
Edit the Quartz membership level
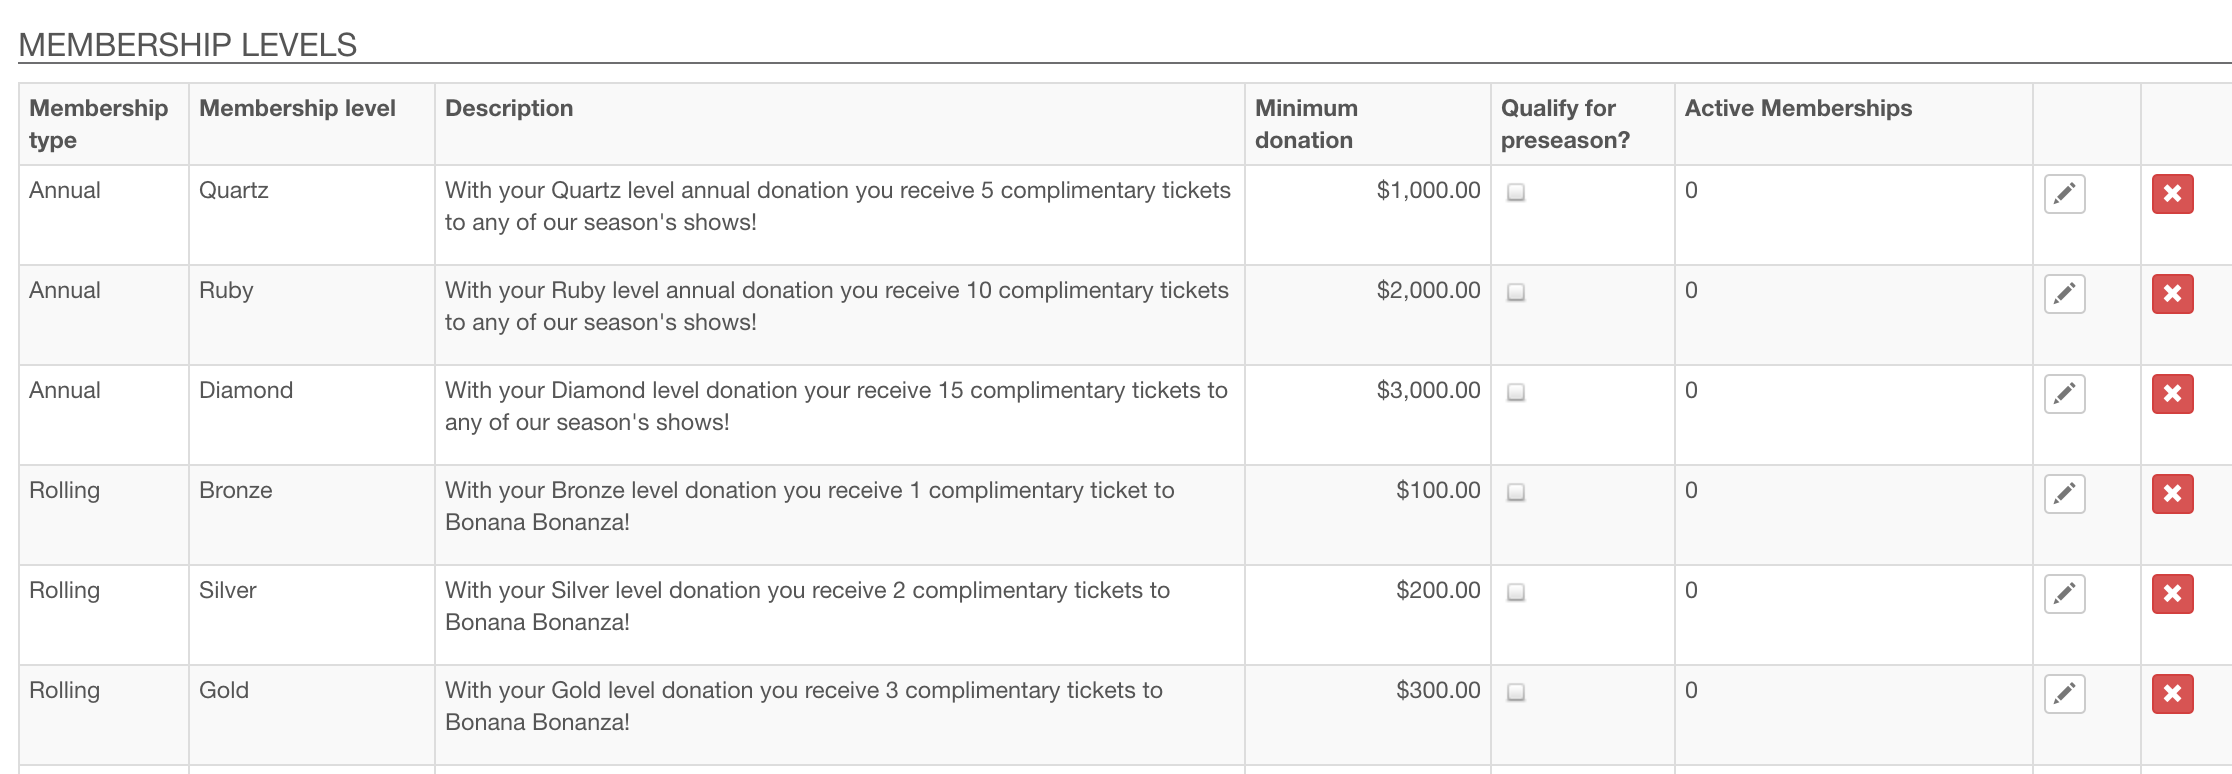(x=2064, y=194)
